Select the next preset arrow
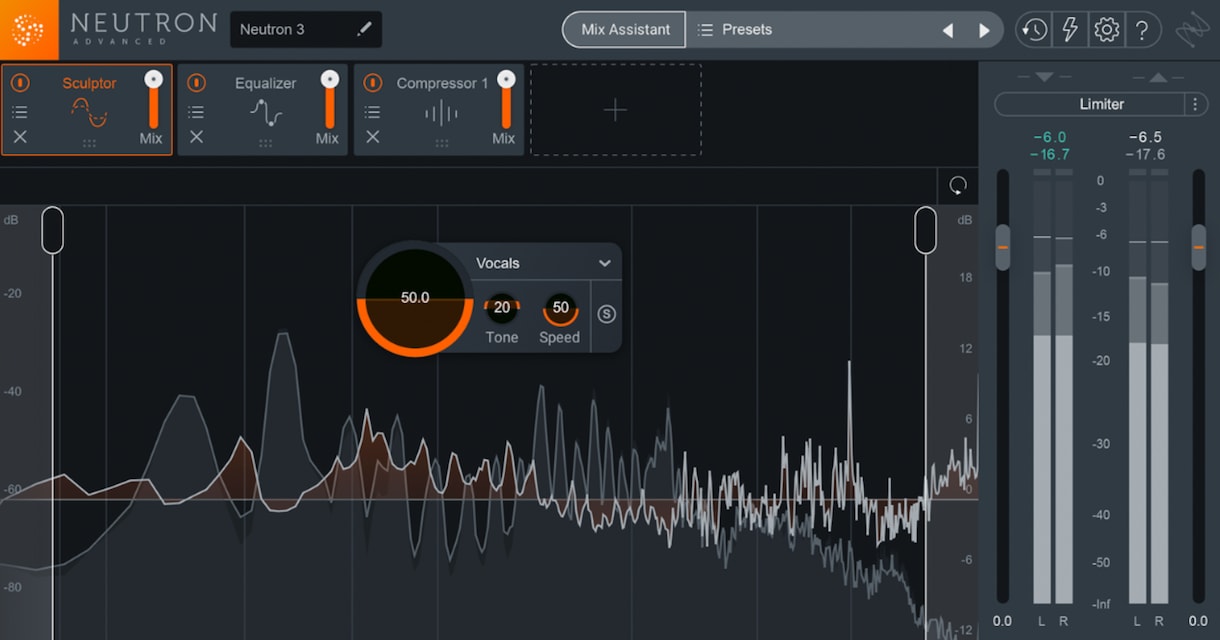The width and height of the screenshot is (1220, 640). coord(984,30)
